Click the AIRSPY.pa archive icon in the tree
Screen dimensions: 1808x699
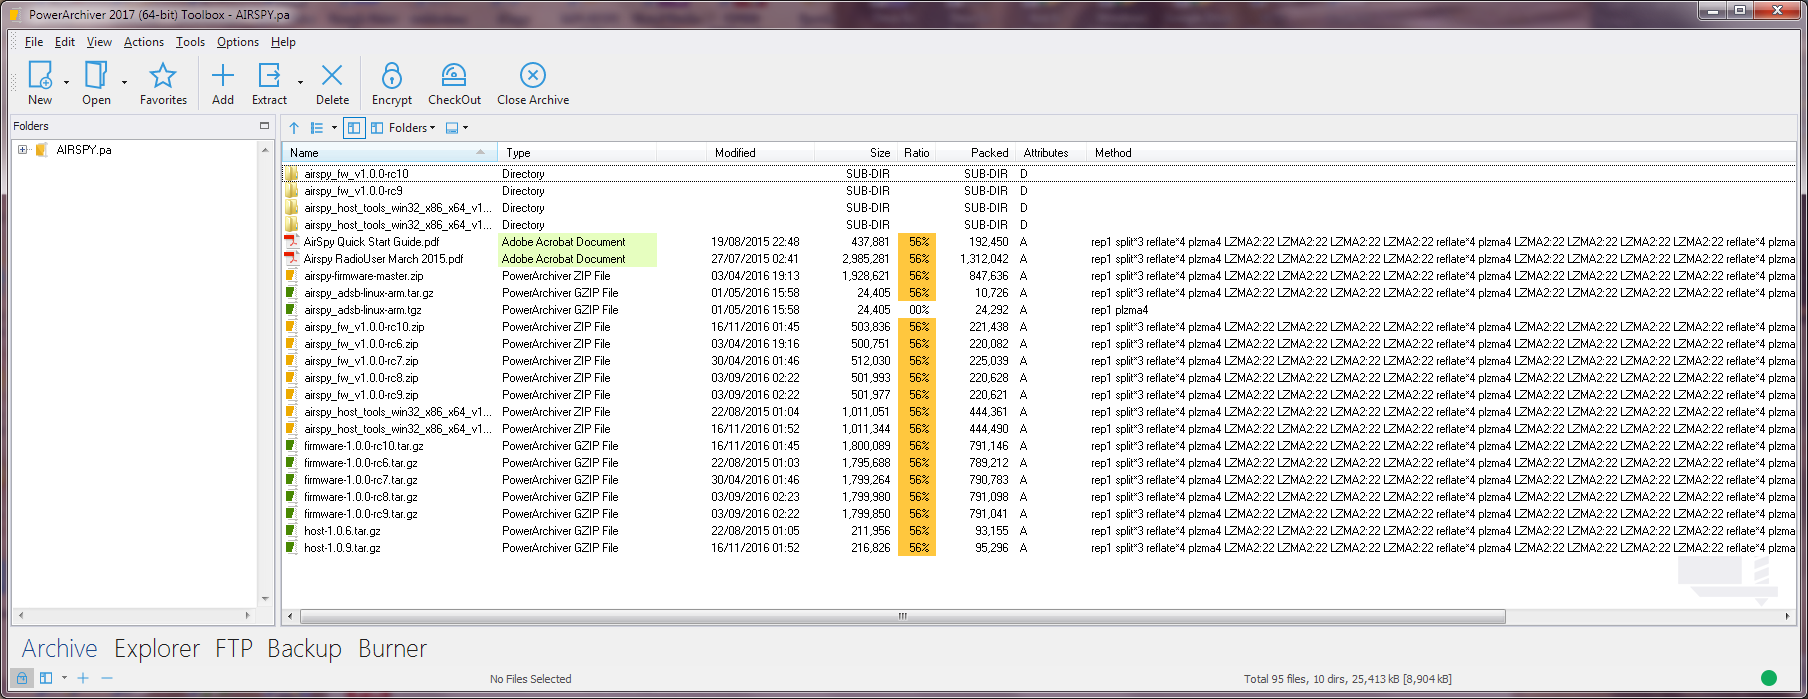[x=42, y=150]
